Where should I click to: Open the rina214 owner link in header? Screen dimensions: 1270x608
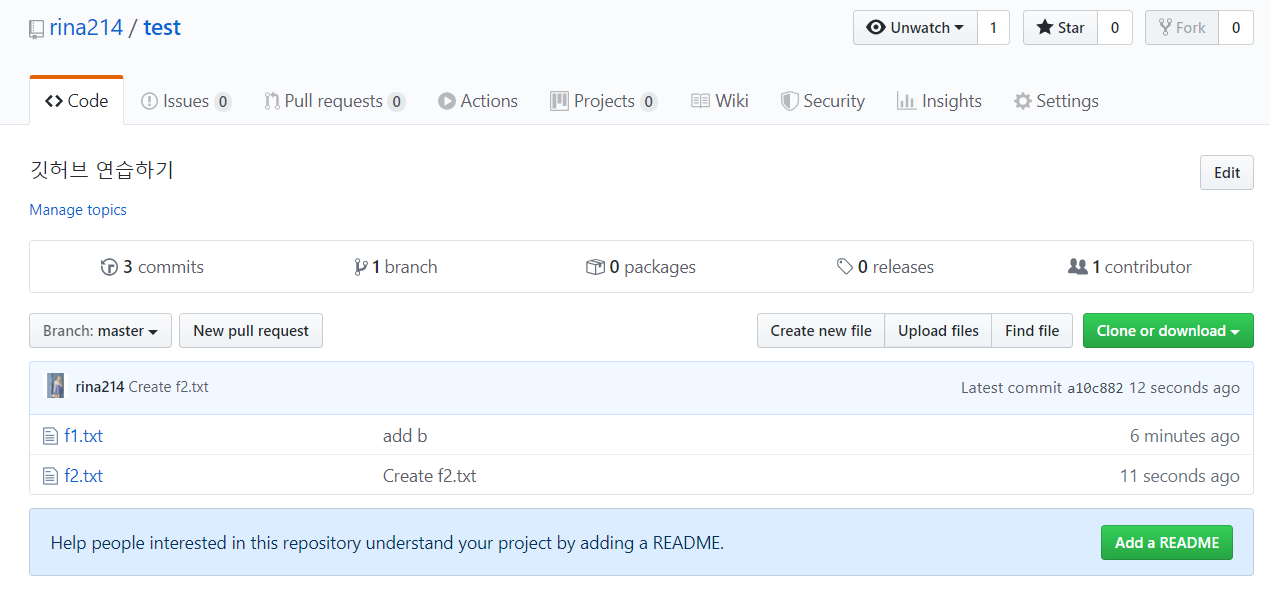coord(86,27)
